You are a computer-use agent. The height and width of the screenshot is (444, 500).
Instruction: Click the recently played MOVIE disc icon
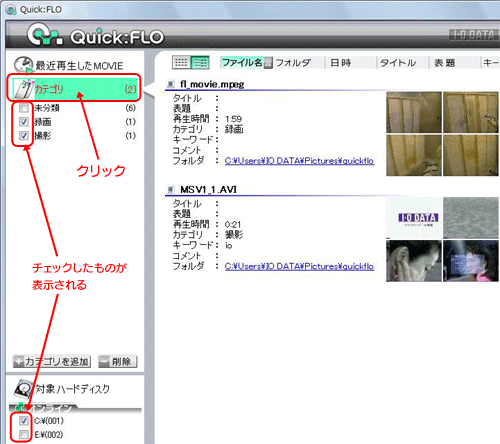point(24,65)
